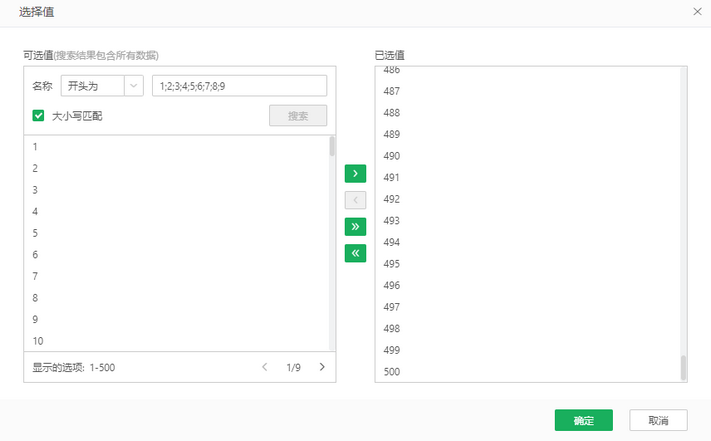Toggle the 大小写匹配 checkbox
The width and height of the screenshot is (711, 441).
[x=39, y=116]
